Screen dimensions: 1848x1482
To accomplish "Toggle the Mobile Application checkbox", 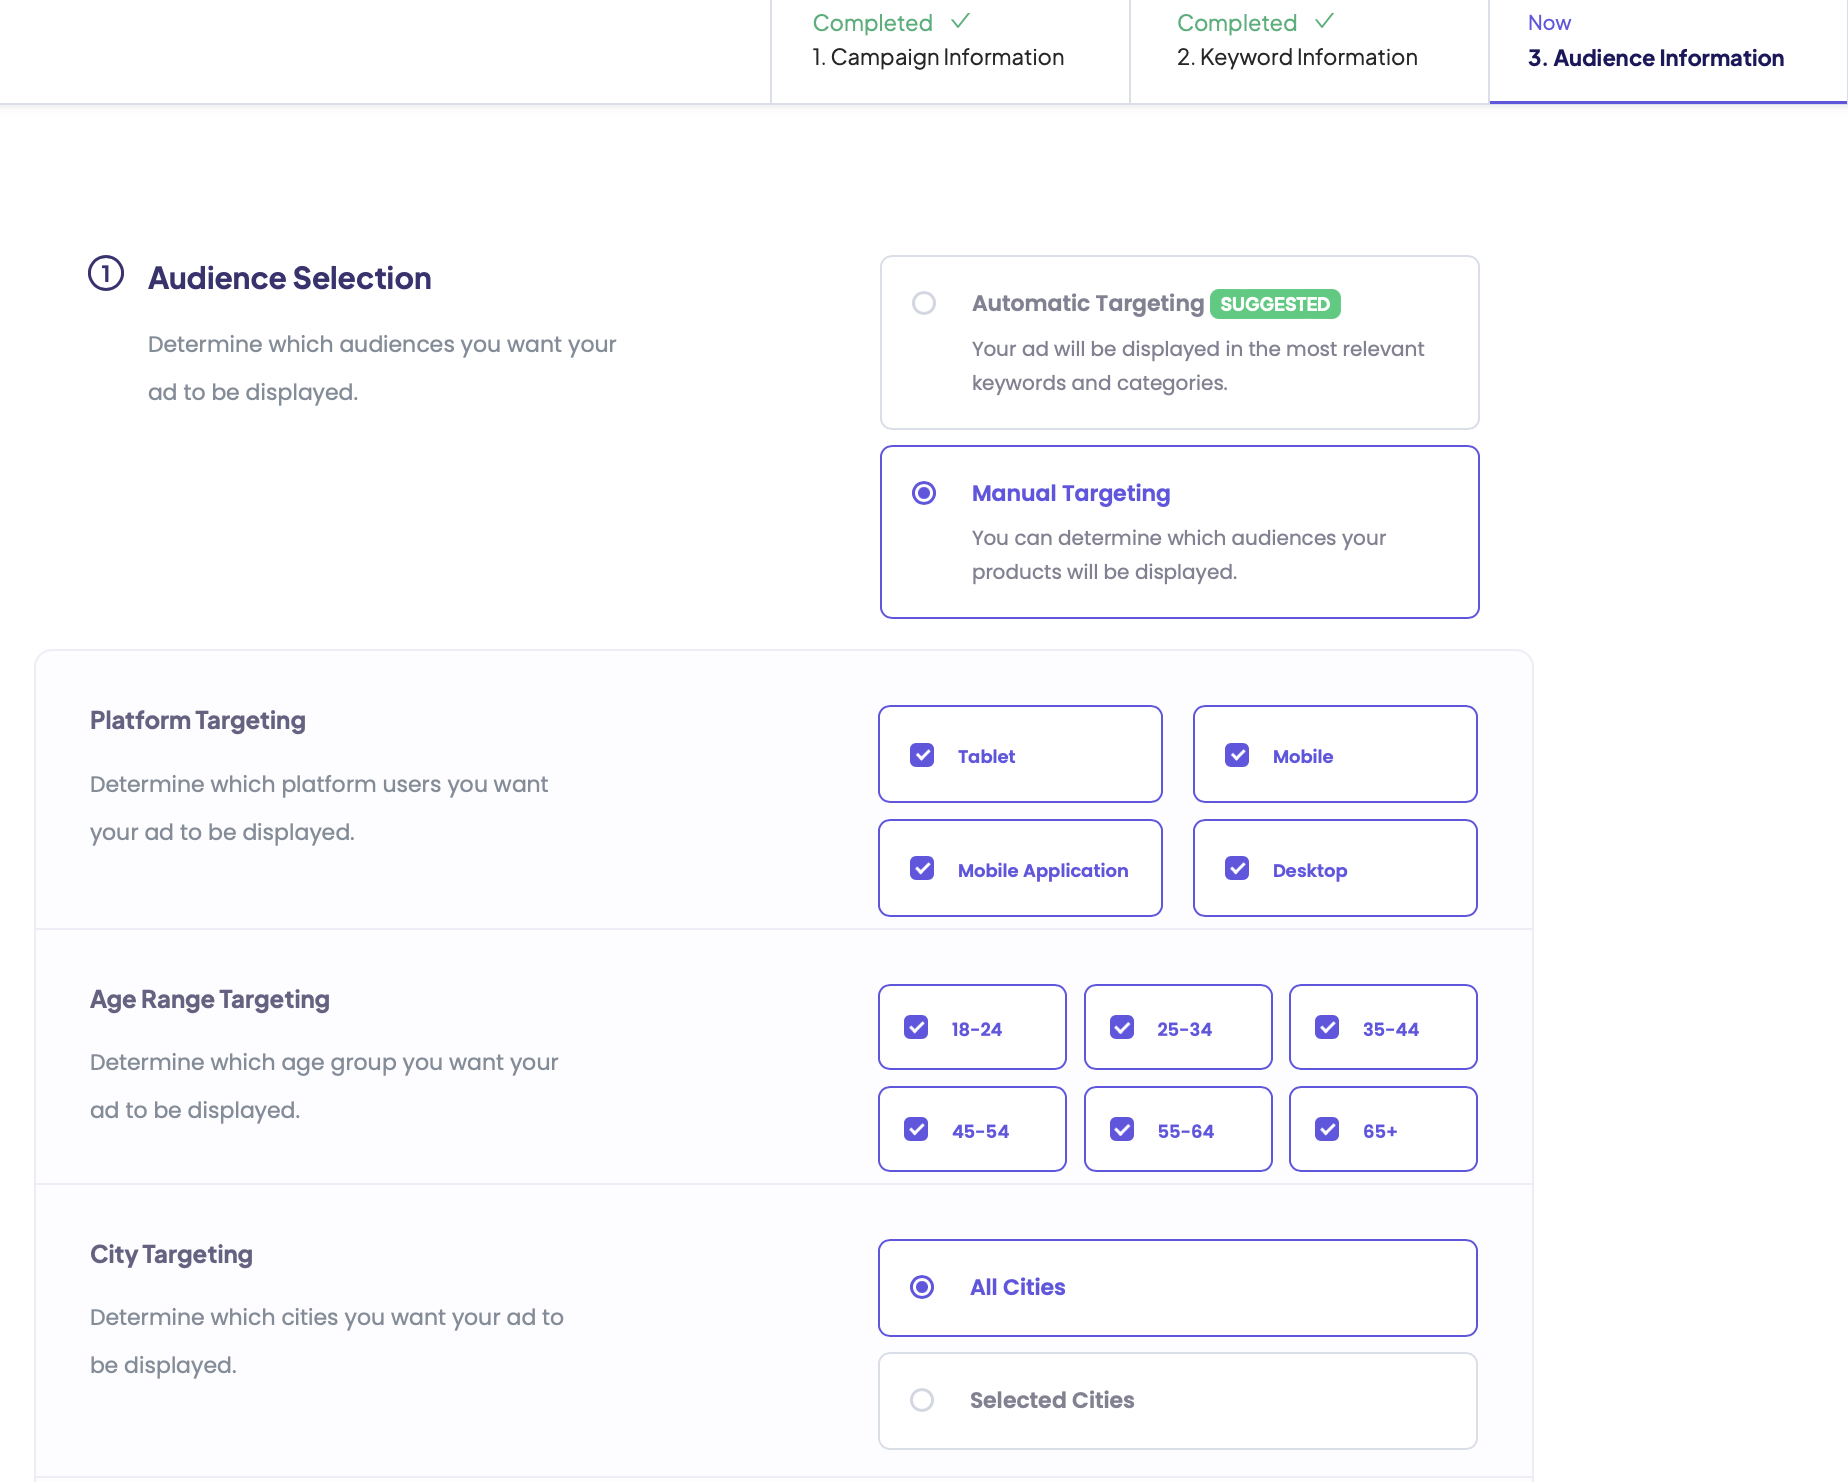I will click(x=922, y=868).
